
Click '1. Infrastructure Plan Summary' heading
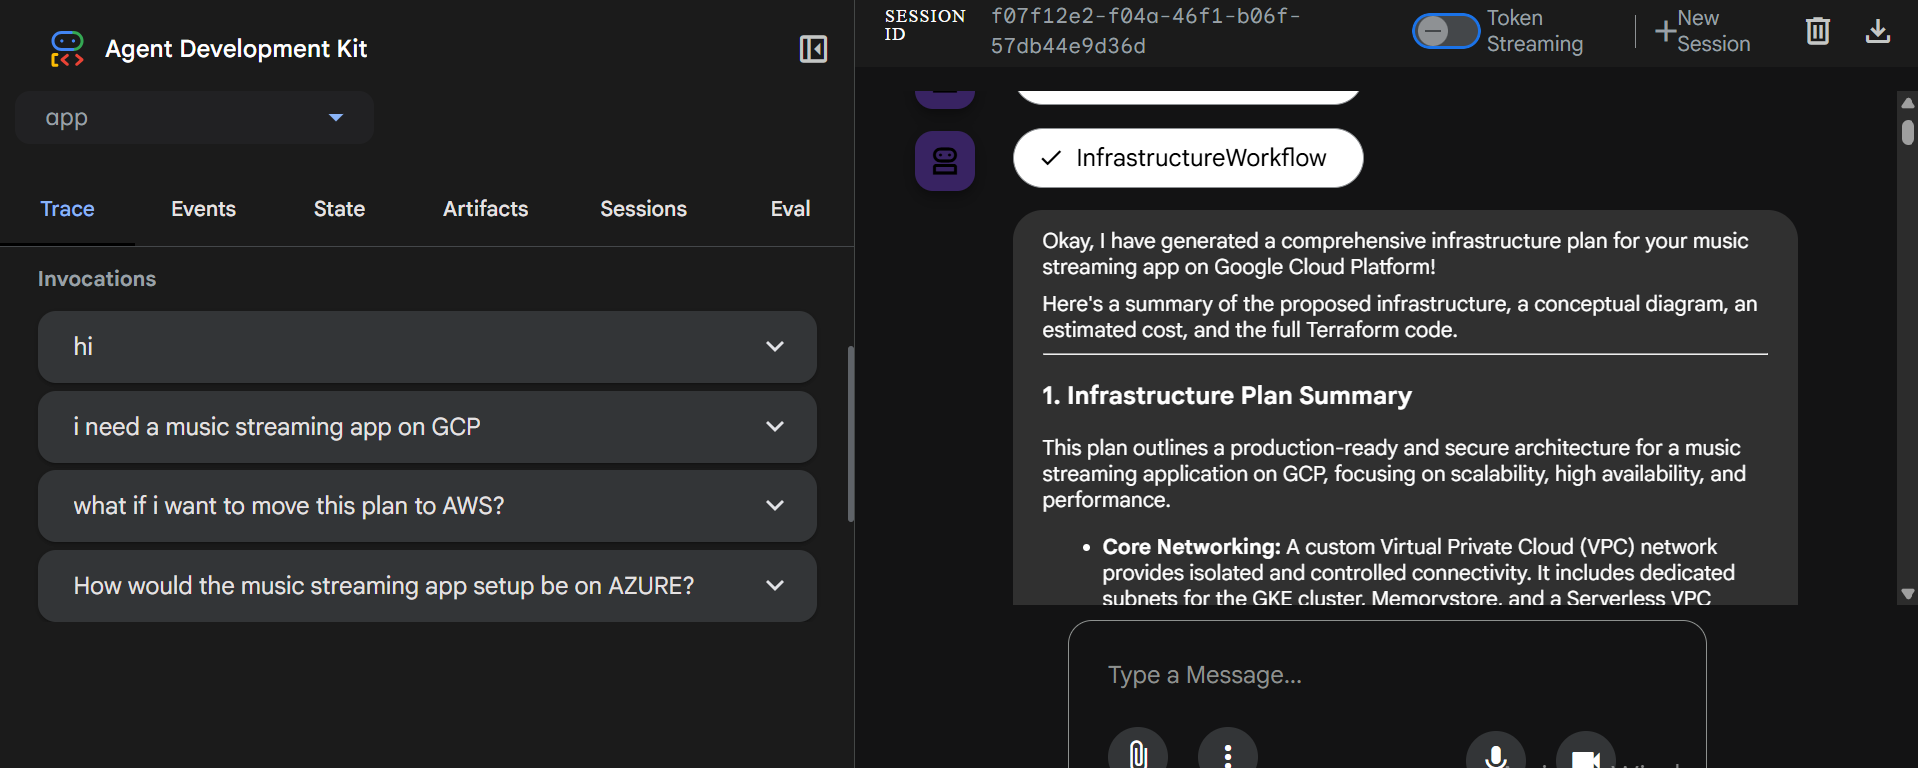(1227, 396)
